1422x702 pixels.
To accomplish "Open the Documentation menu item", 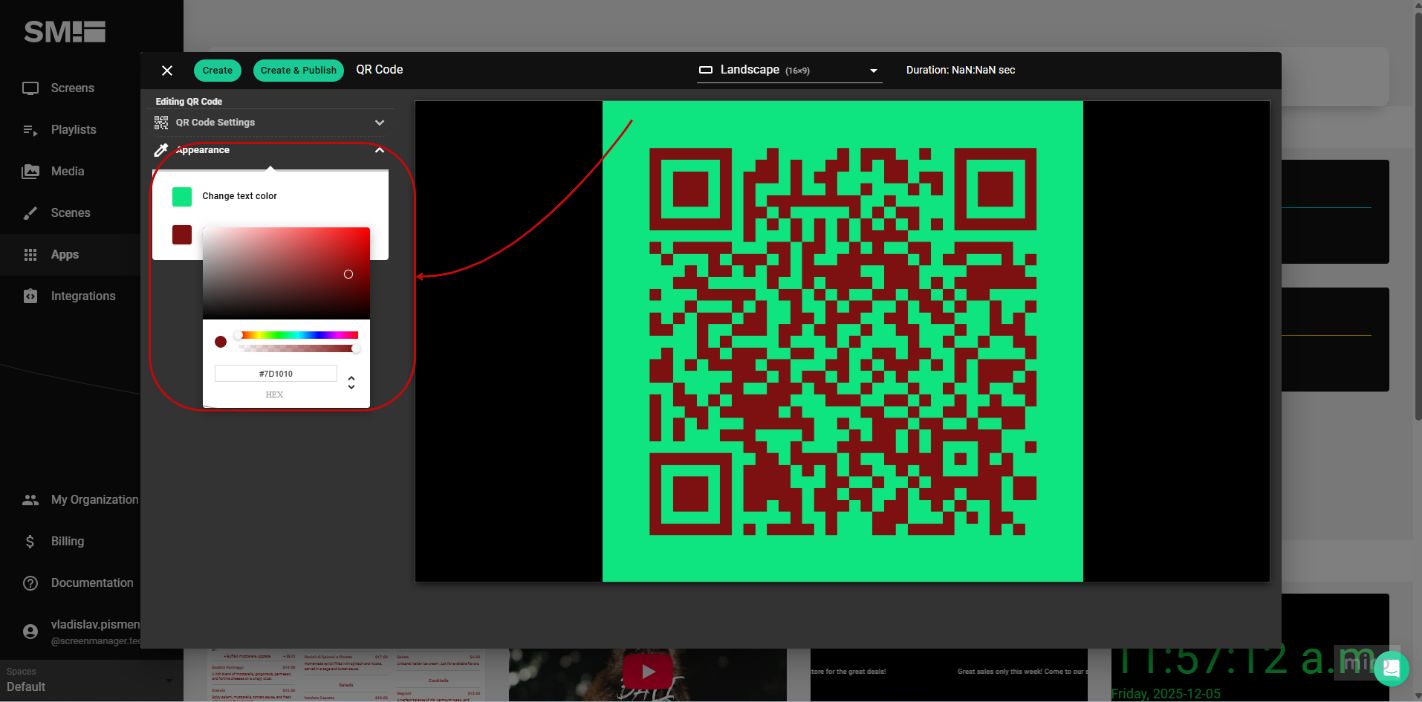I will (x=31, y=583).
